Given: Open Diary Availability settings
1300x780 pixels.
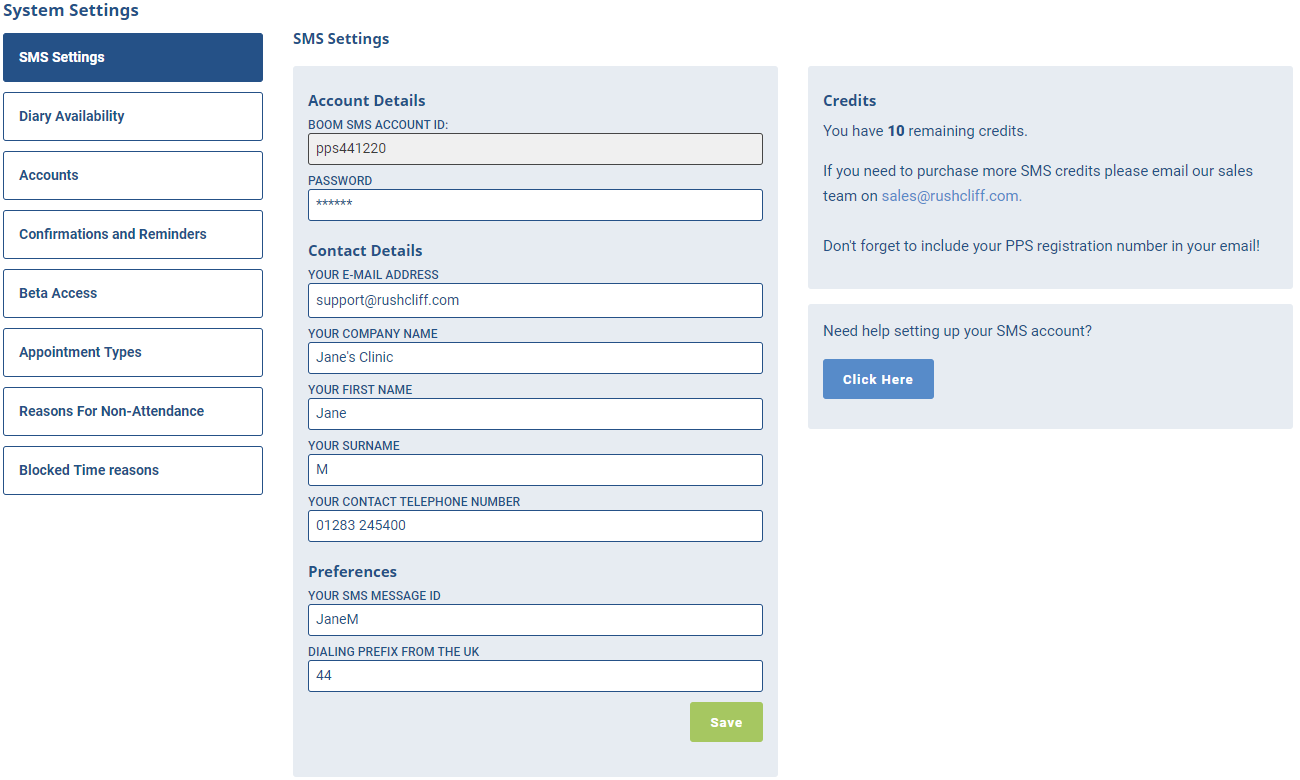Looking at the screenshot, I should coord(133,116).
